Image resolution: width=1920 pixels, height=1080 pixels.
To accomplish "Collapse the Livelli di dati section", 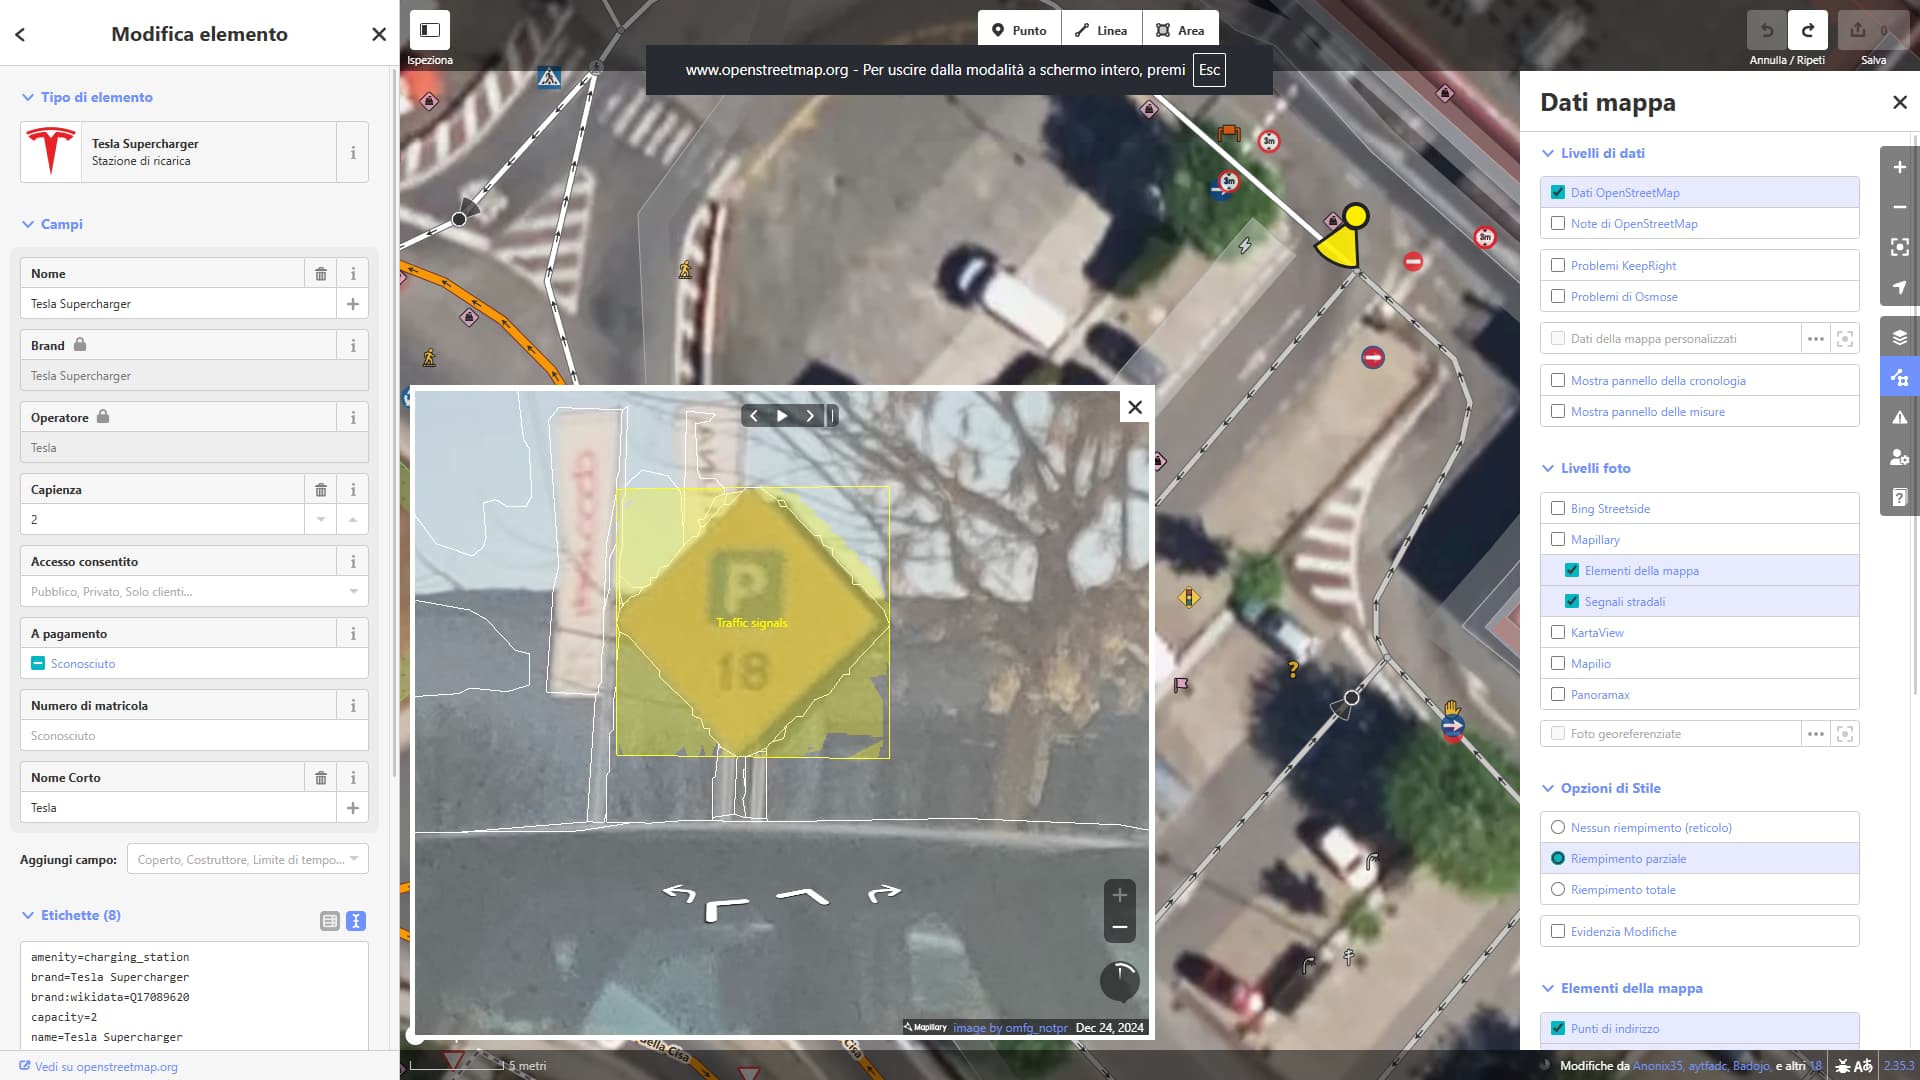I will click(x=1593, y=153).
